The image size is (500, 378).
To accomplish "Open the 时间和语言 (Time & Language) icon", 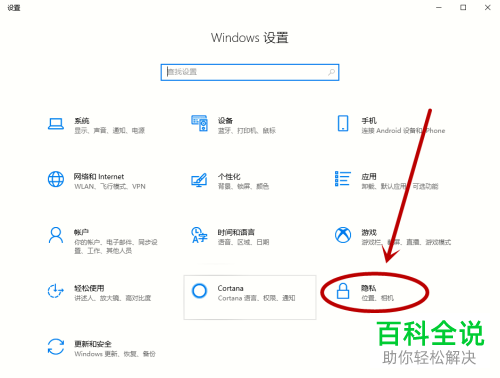I will (199, 235).
